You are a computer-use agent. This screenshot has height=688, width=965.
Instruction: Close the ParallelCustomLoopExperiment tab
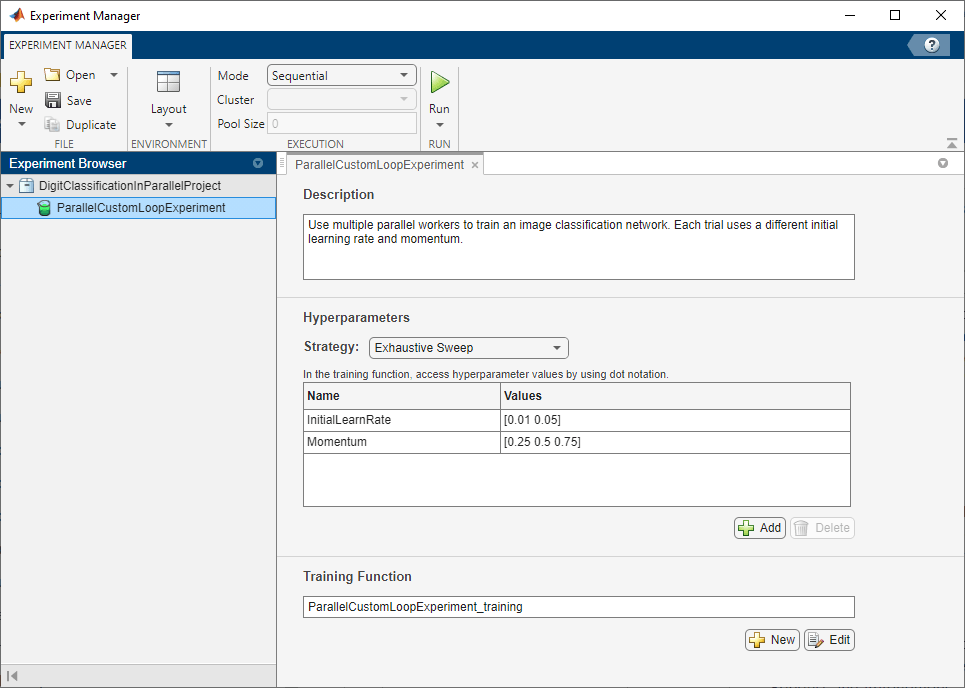coord(475,165)
